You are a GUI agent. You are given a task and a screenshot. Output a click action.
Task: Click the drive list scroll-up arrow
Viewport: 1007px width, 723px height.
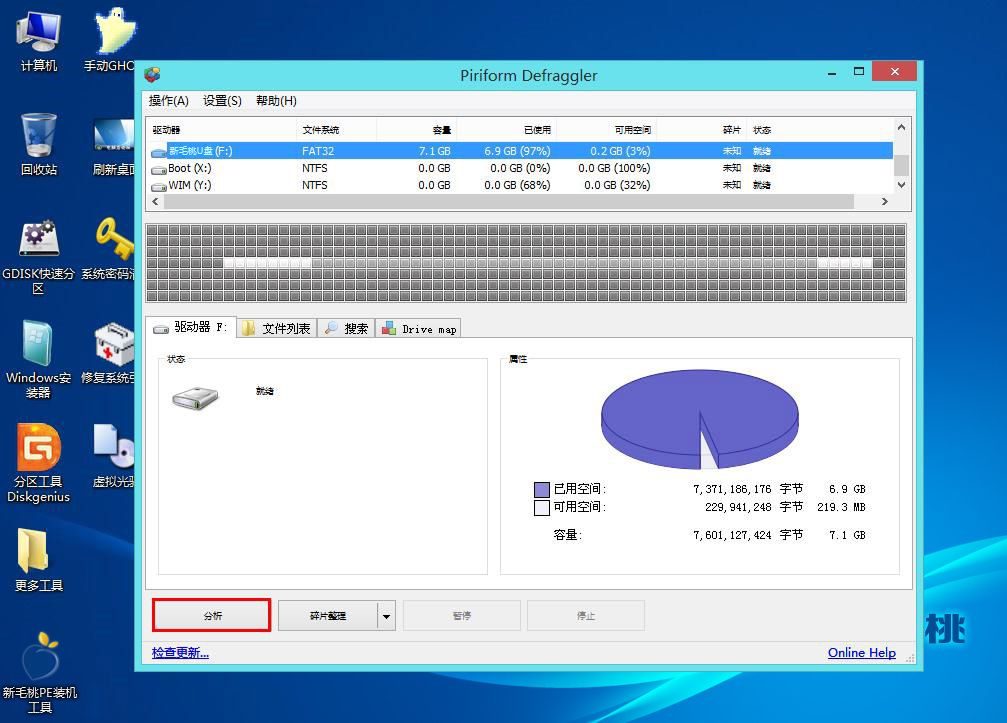pos(902,127)
